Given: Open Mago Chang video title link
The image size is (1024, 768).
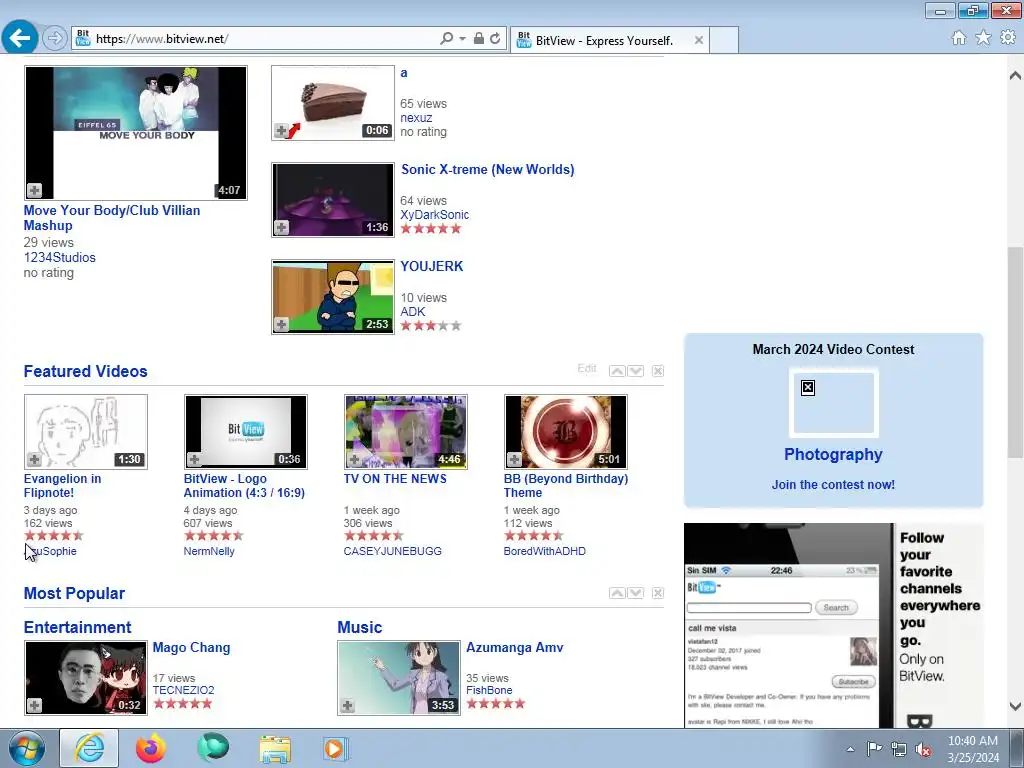Looking at the screenshot, I should (191, 648).
